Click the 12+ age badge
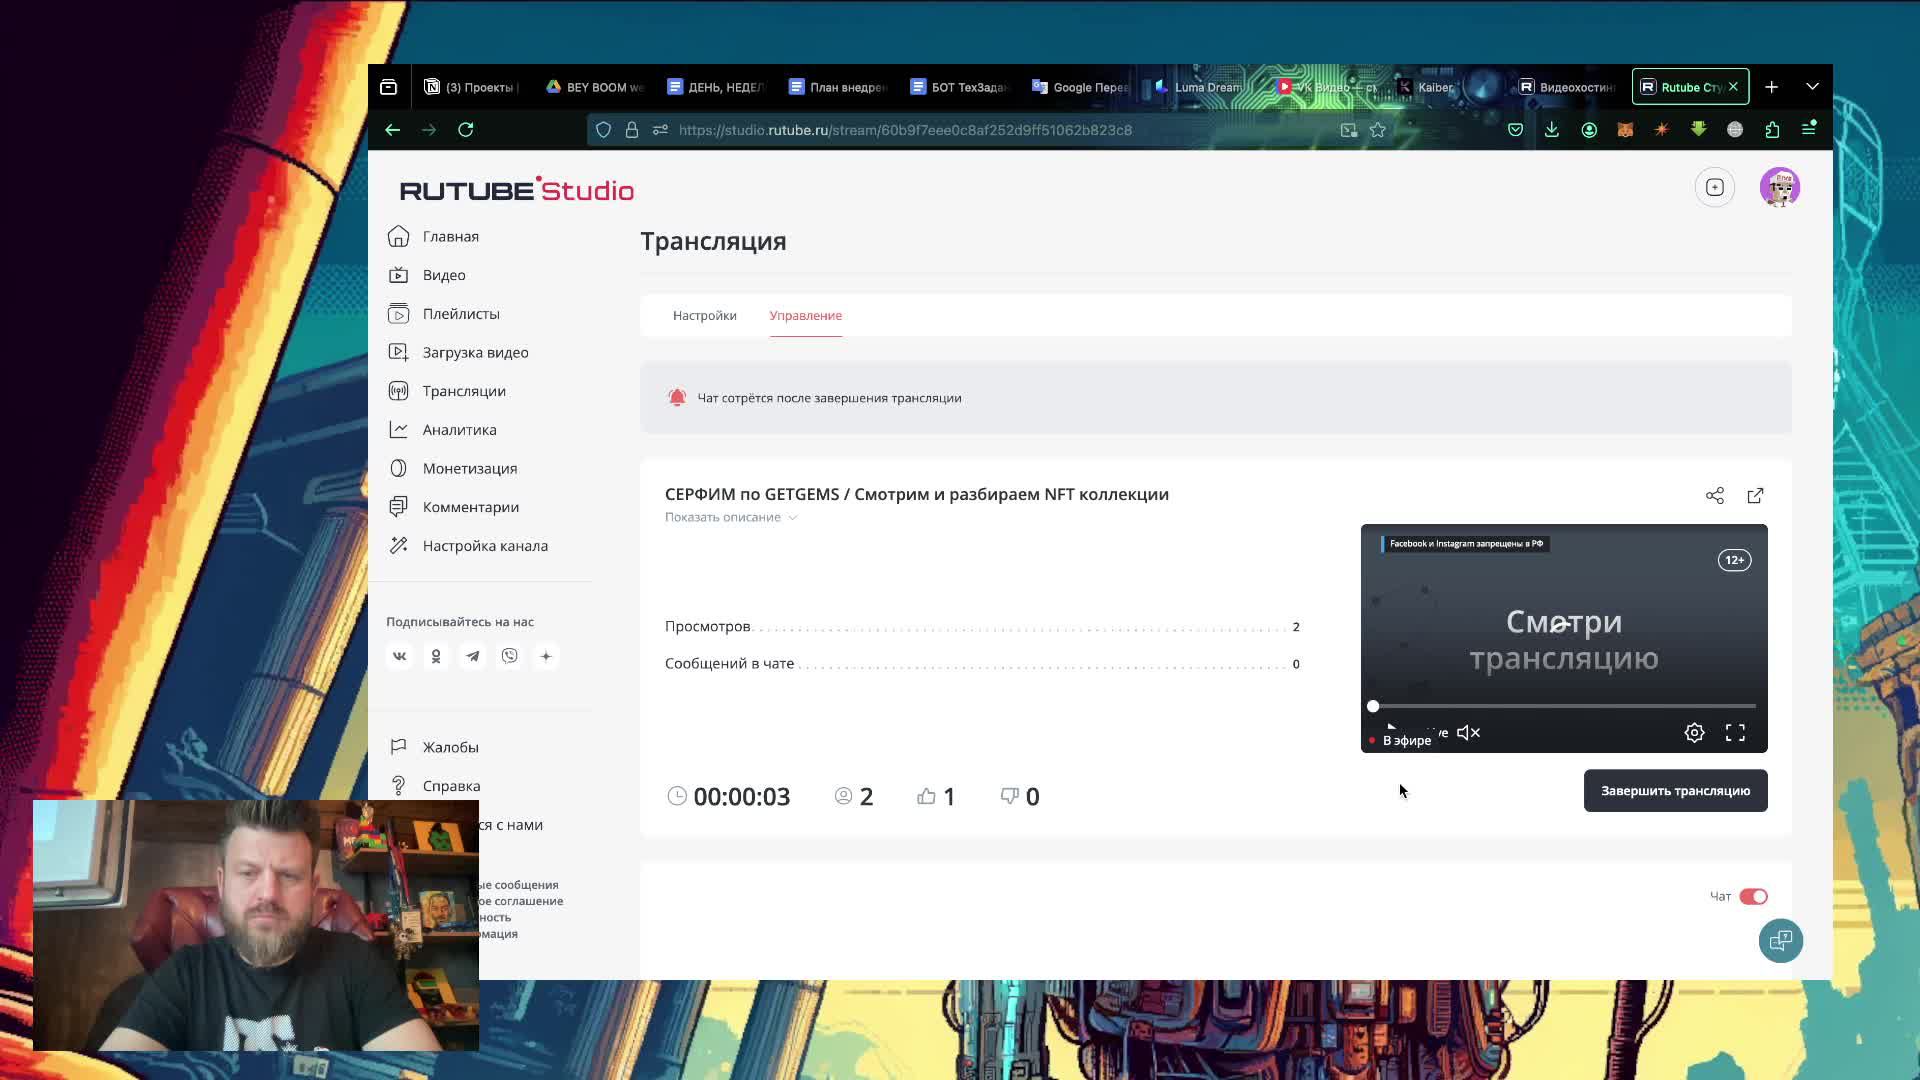Screen dimensions: 1920x1080 click(x=1734, y=560)
